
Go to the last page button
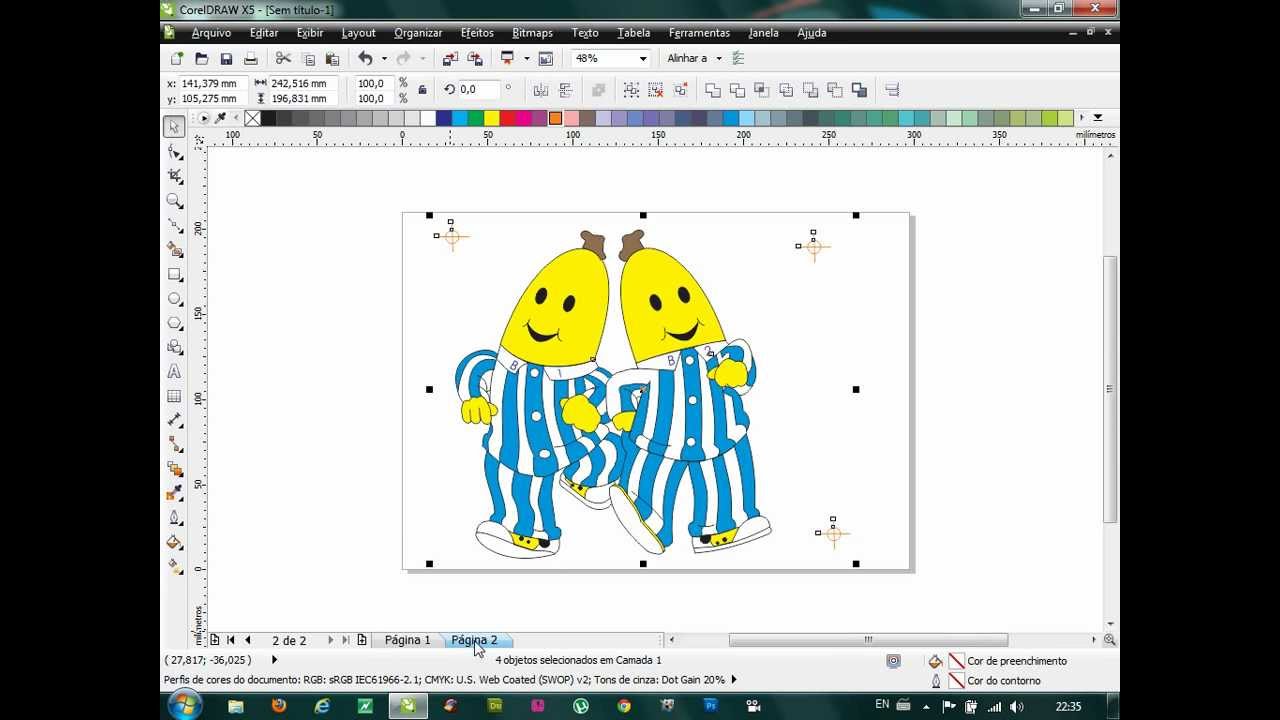(346, 640)
